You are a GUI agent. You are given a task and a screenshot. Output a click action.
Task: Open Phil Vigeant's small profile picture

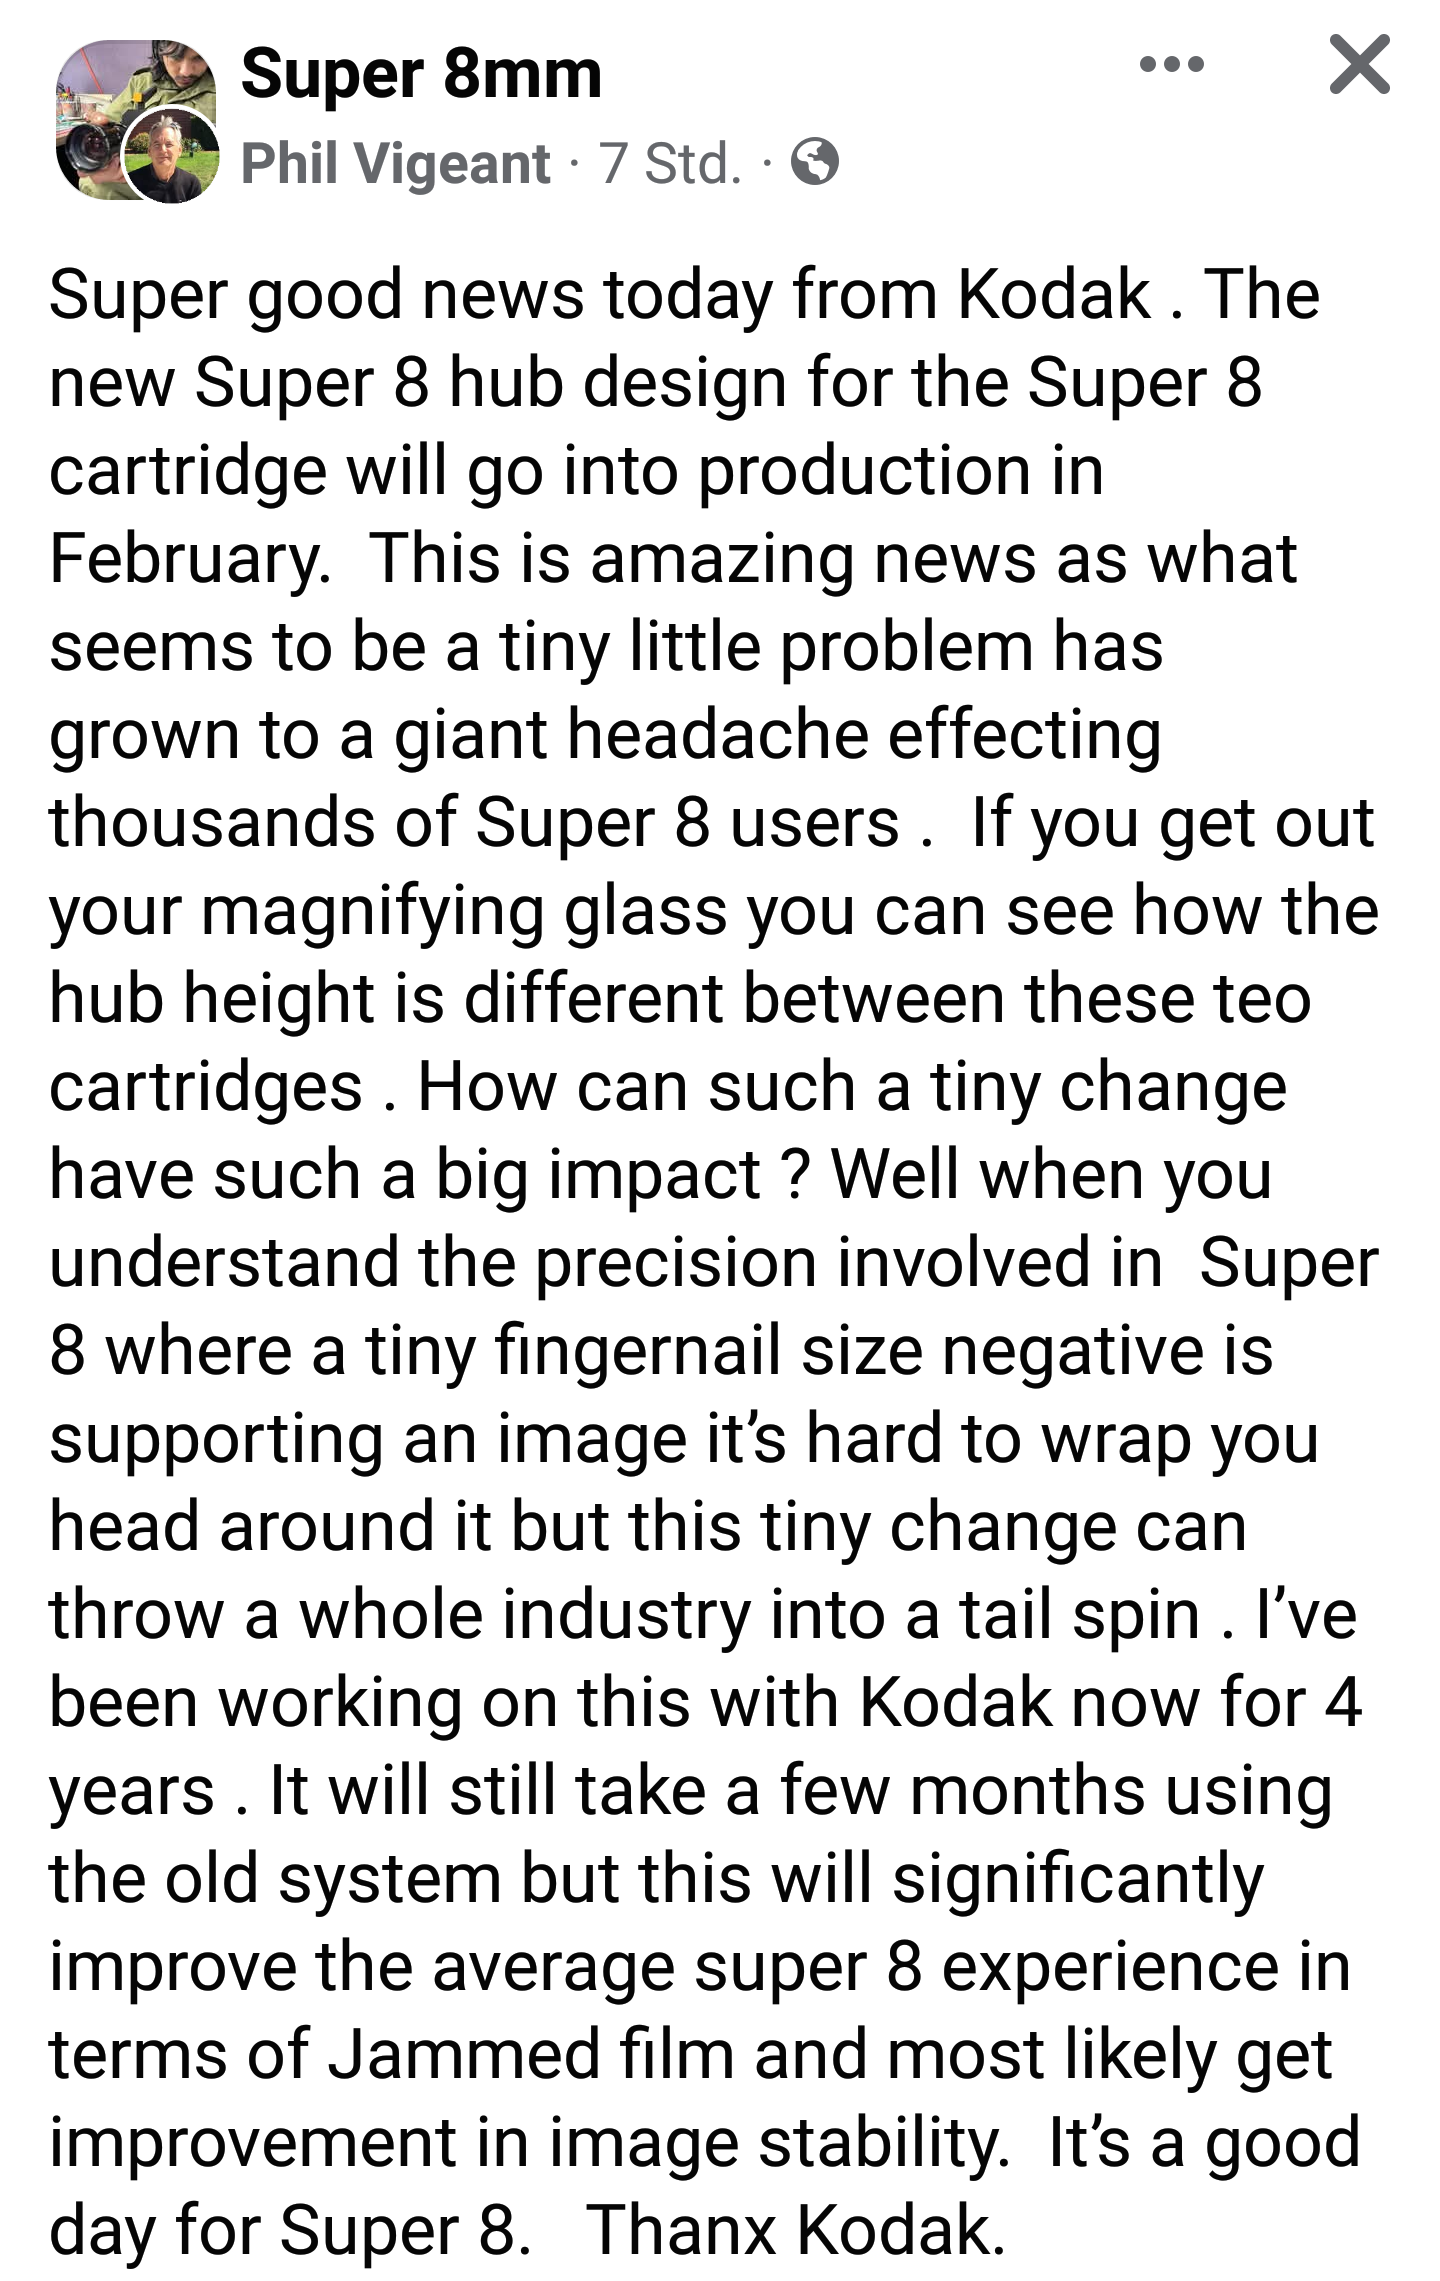coord(170,156)
